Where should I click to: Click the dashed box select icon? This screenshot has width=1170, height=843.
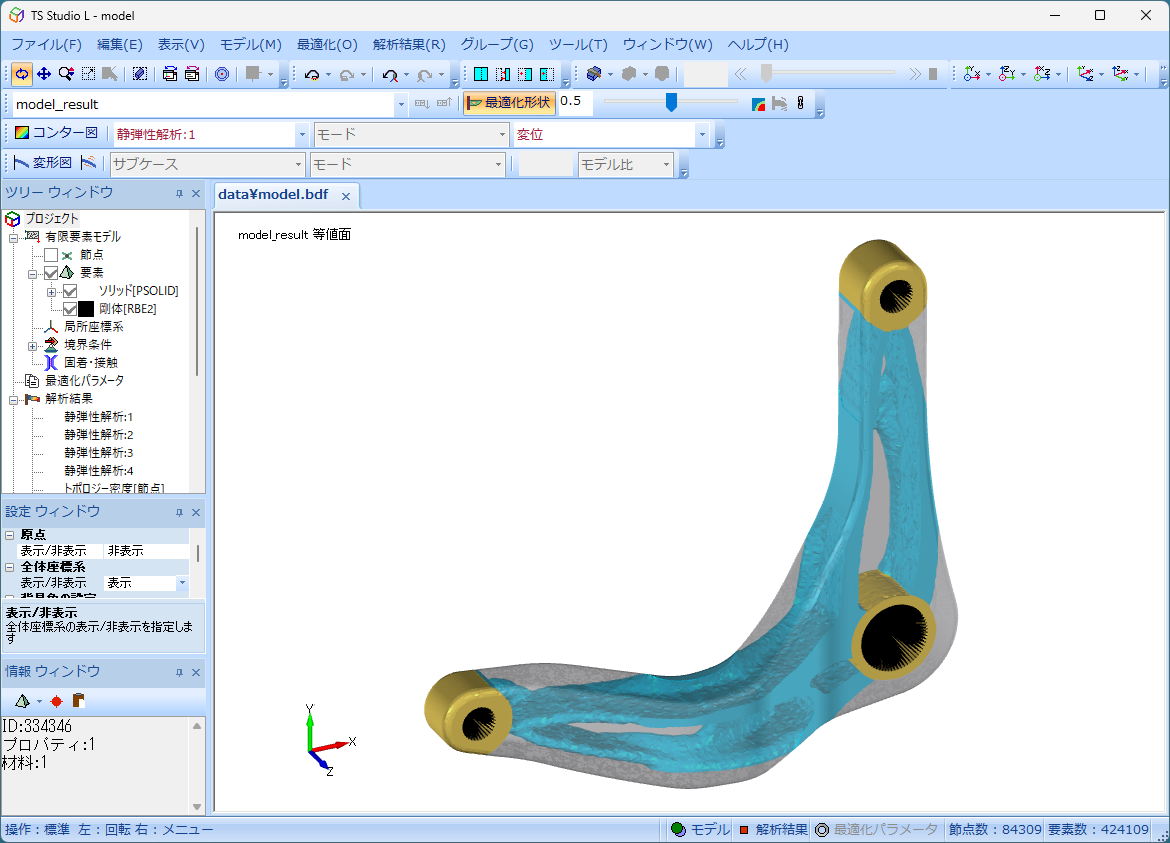point(140,74)
